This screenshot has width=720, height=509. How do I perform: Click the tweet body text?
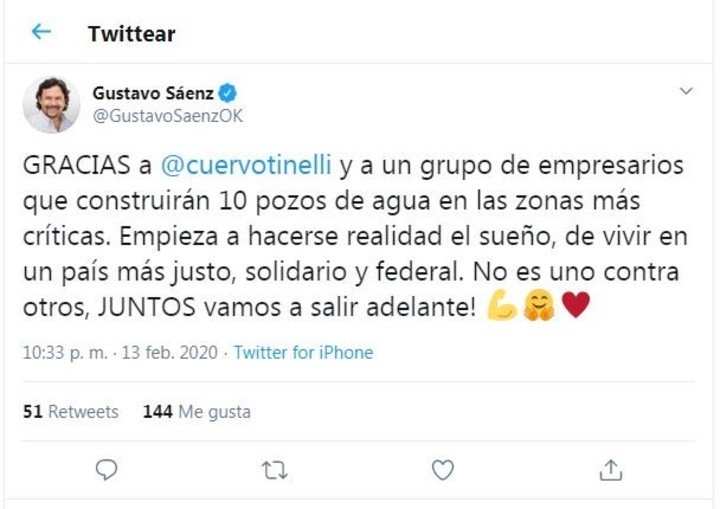(350, 237)
